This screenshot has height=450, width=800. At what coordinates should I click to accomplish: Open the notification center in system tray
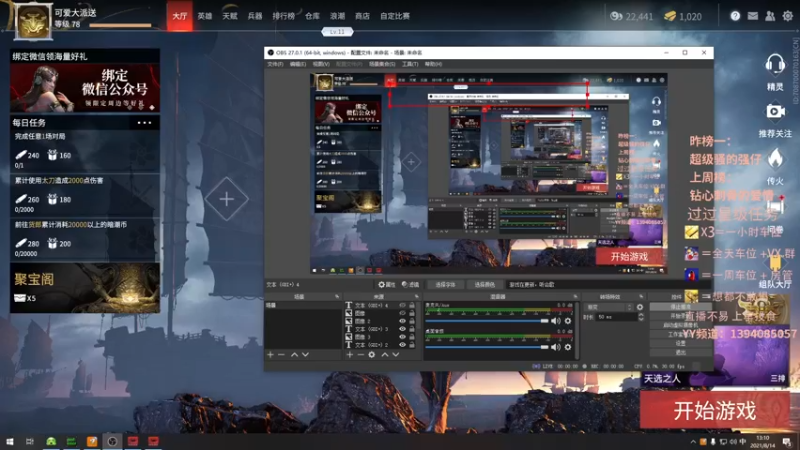click(x=787, y=441)
